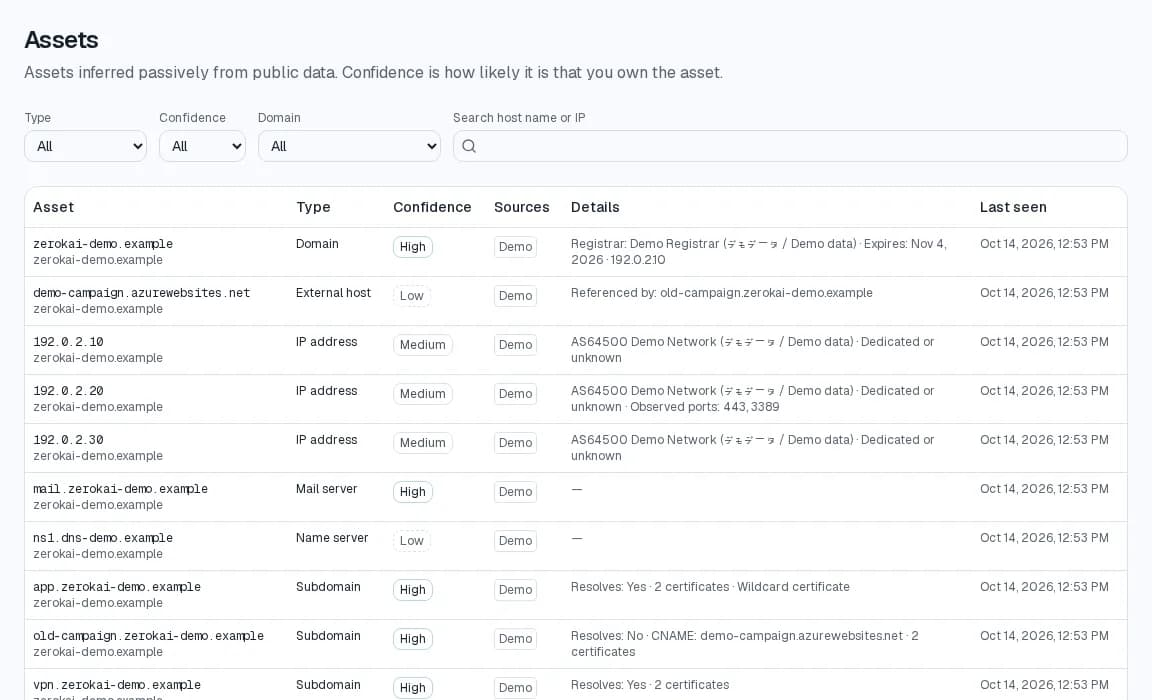
Task: Open vpn.zerokai-demo.example asset
Action: tap(117, 685)
